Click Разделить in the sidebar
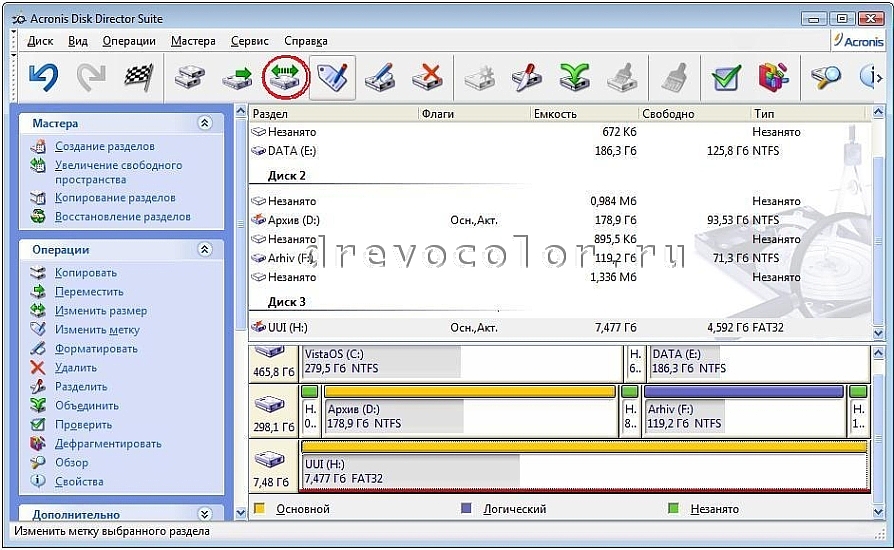Viewport: 894px width, 550px height. coord(81,386)
